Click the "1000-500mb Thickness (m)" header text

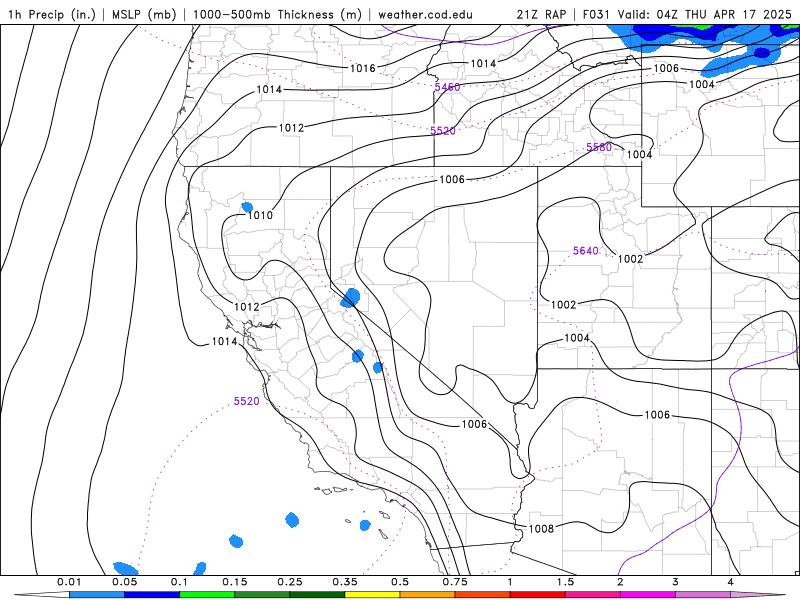pyautogui.click(x=277, y=14)
